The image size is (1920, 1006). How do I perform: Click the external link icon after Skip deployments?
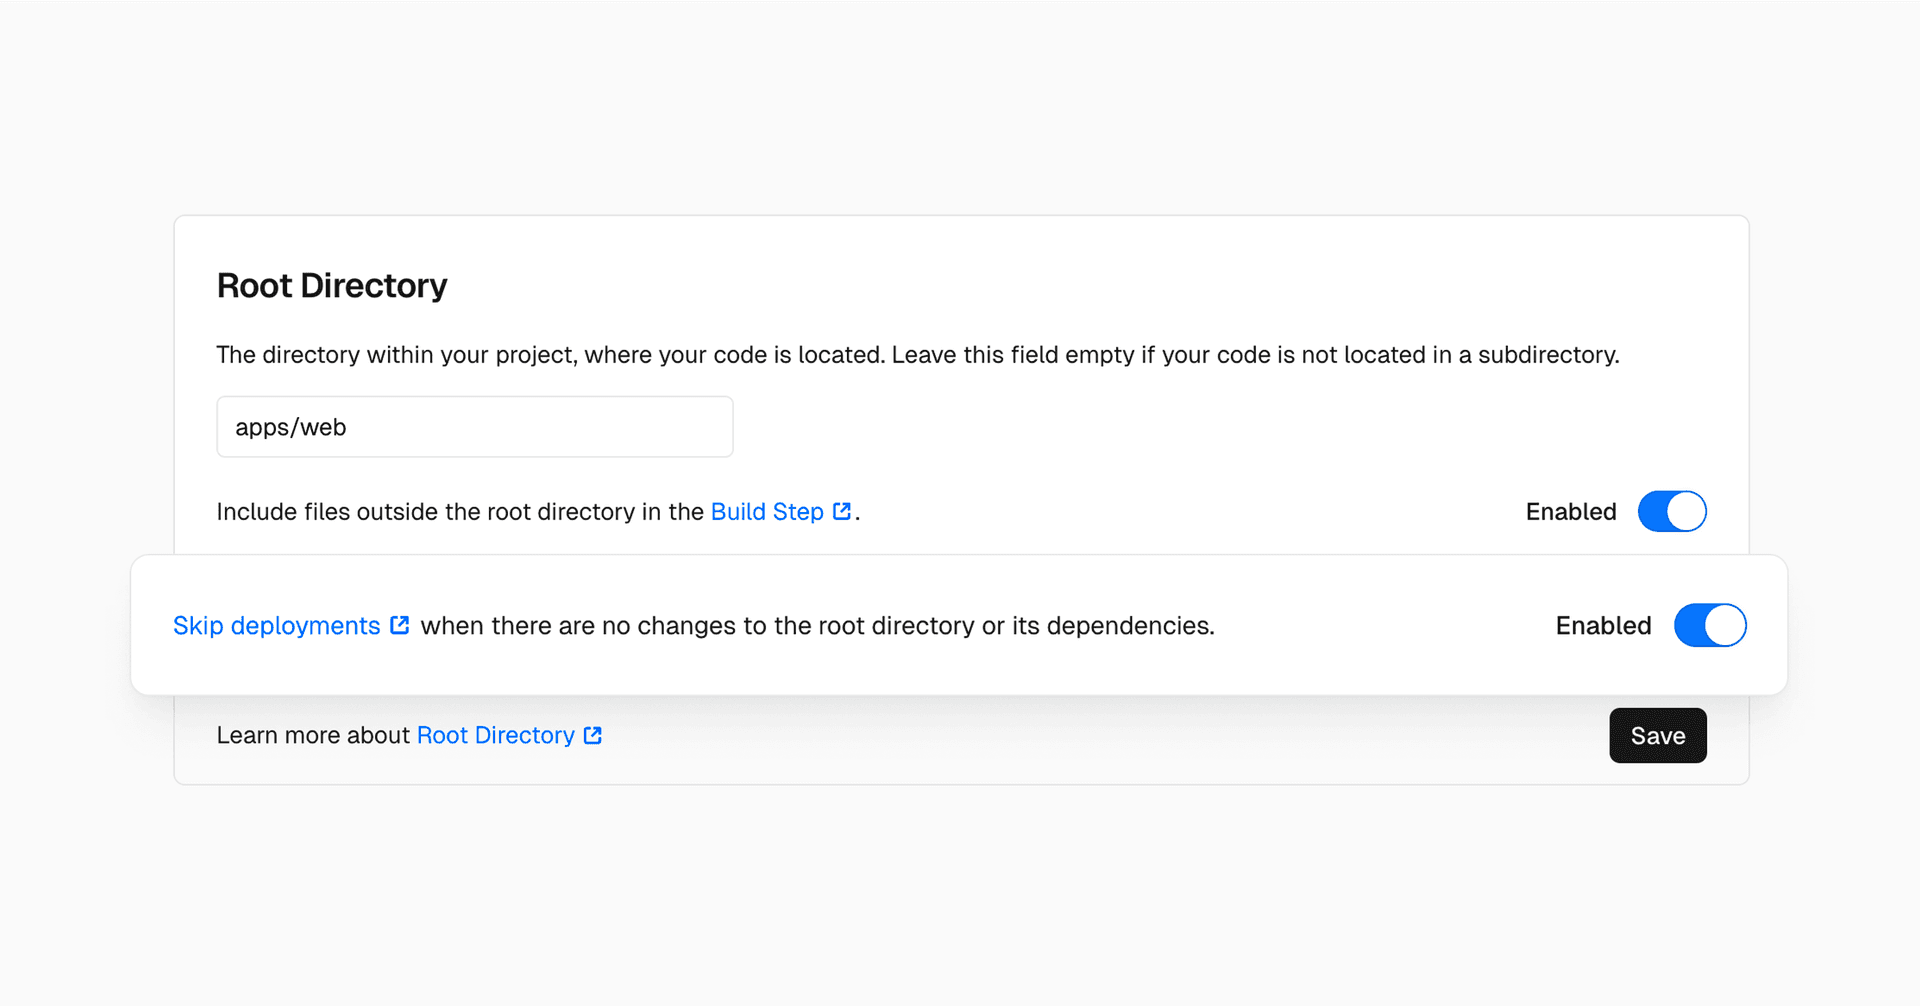click(x=399, y=625)
